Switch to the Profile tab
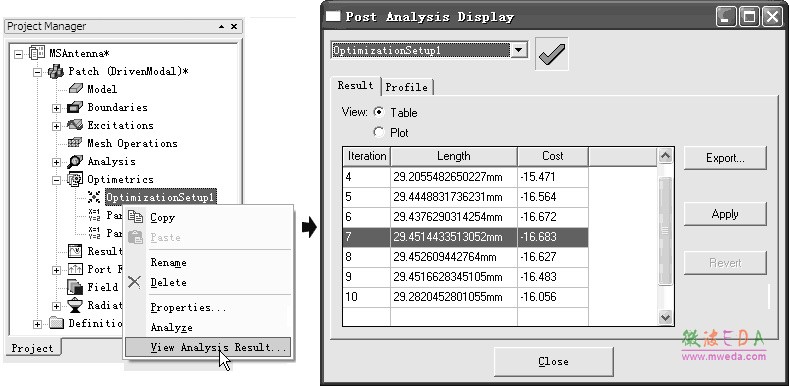789x386 pixels. [407, 87]
